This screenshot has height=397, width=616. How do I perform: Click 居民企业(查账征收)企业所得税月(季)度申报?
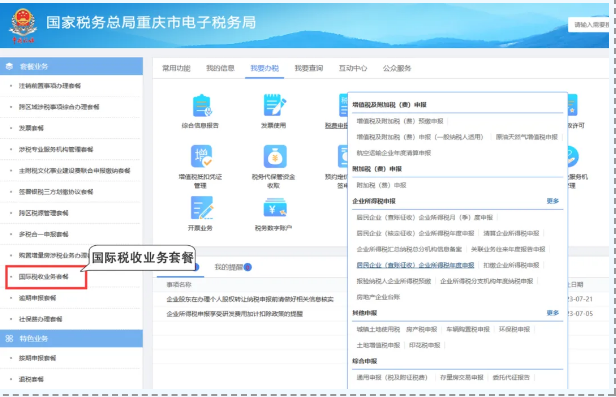(x=425, y=217)
